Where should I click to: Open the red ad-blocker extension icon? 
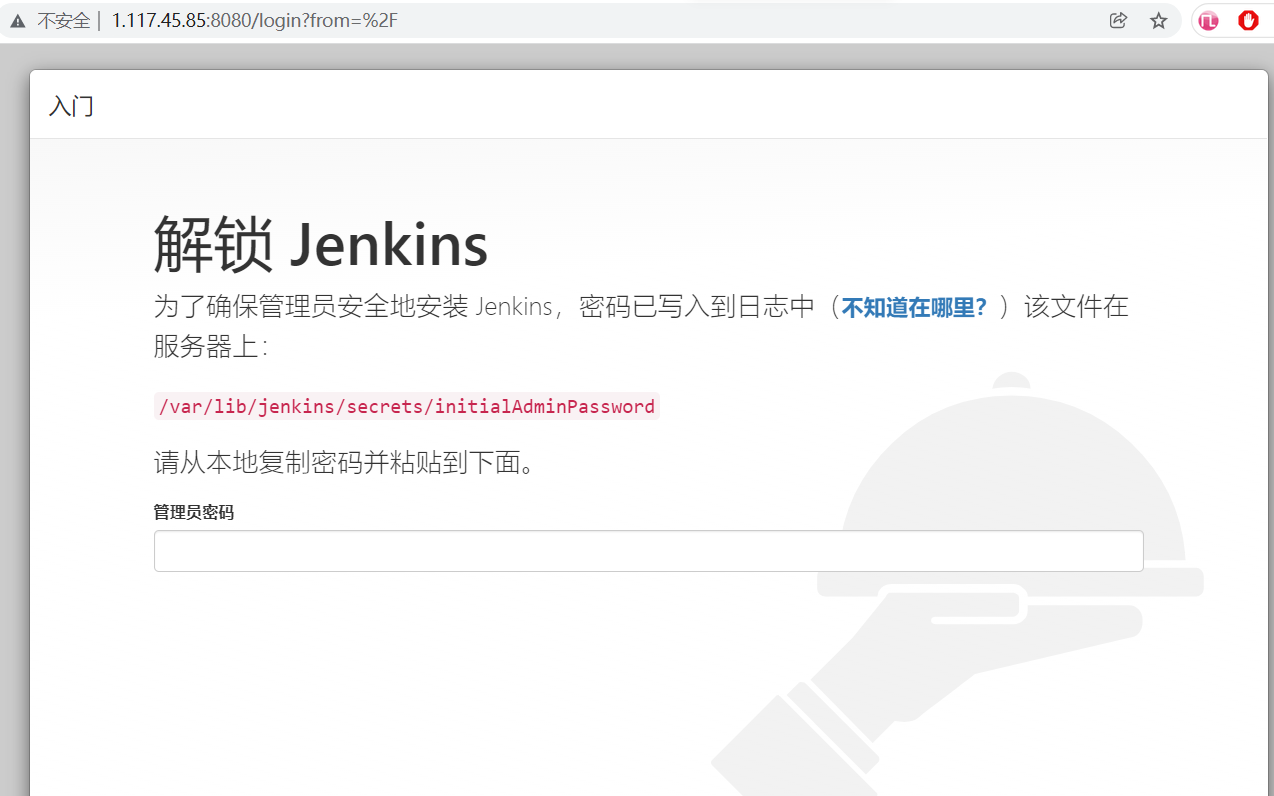pos(1248,20)
